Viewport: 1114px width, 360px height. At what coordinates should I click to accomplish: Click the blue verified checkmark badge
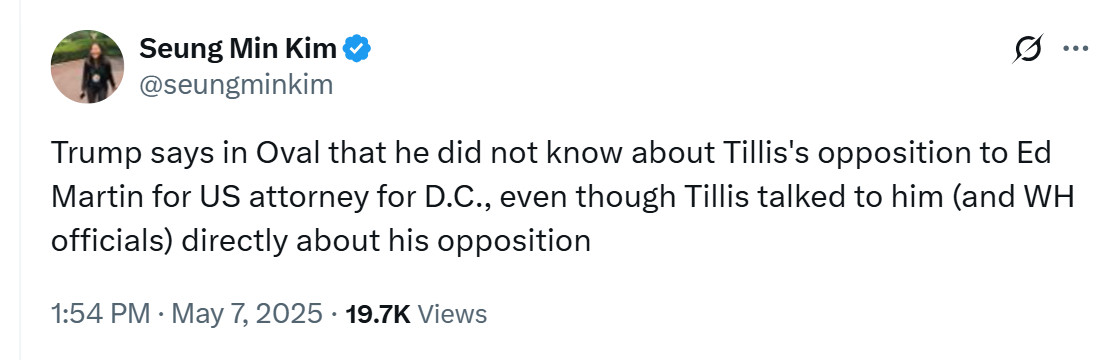(x=356, y=49)
